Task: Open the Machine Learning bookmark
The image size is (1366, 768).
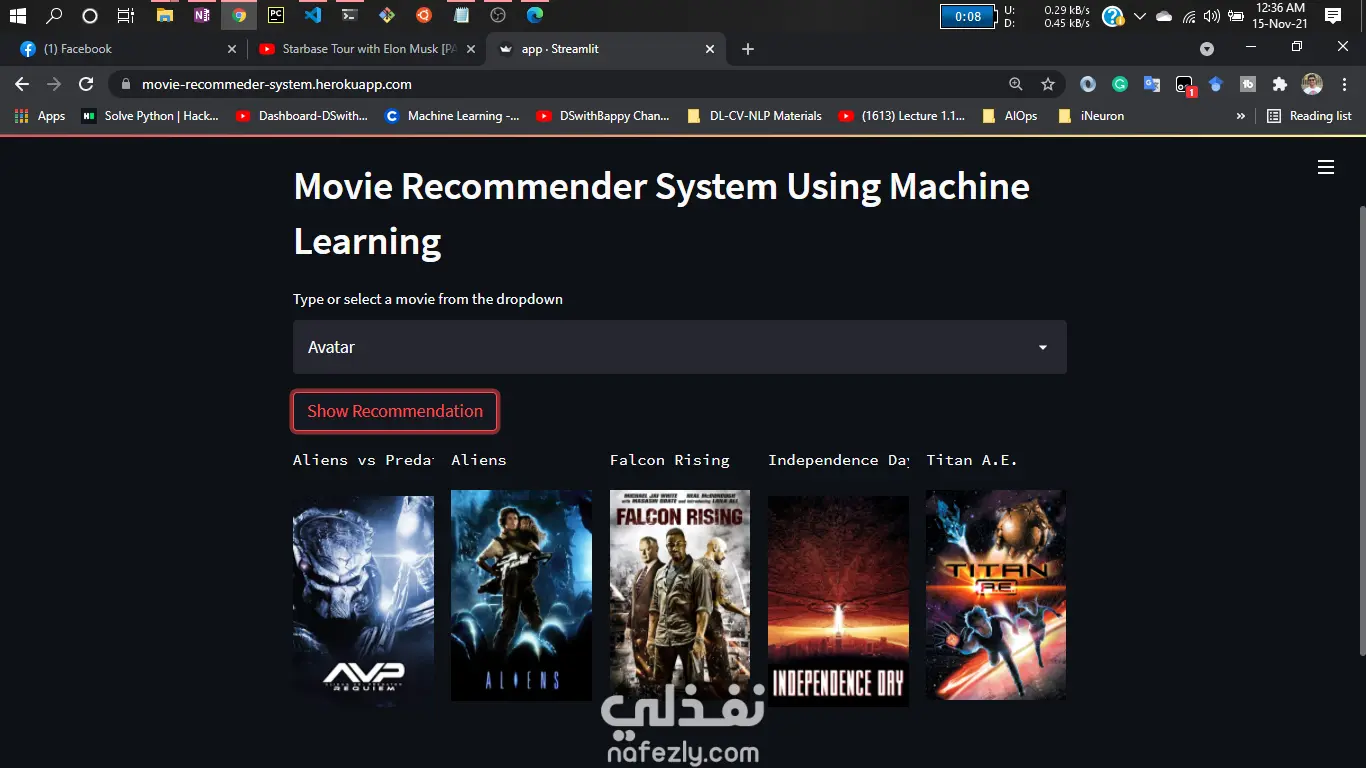Action: 452,116
